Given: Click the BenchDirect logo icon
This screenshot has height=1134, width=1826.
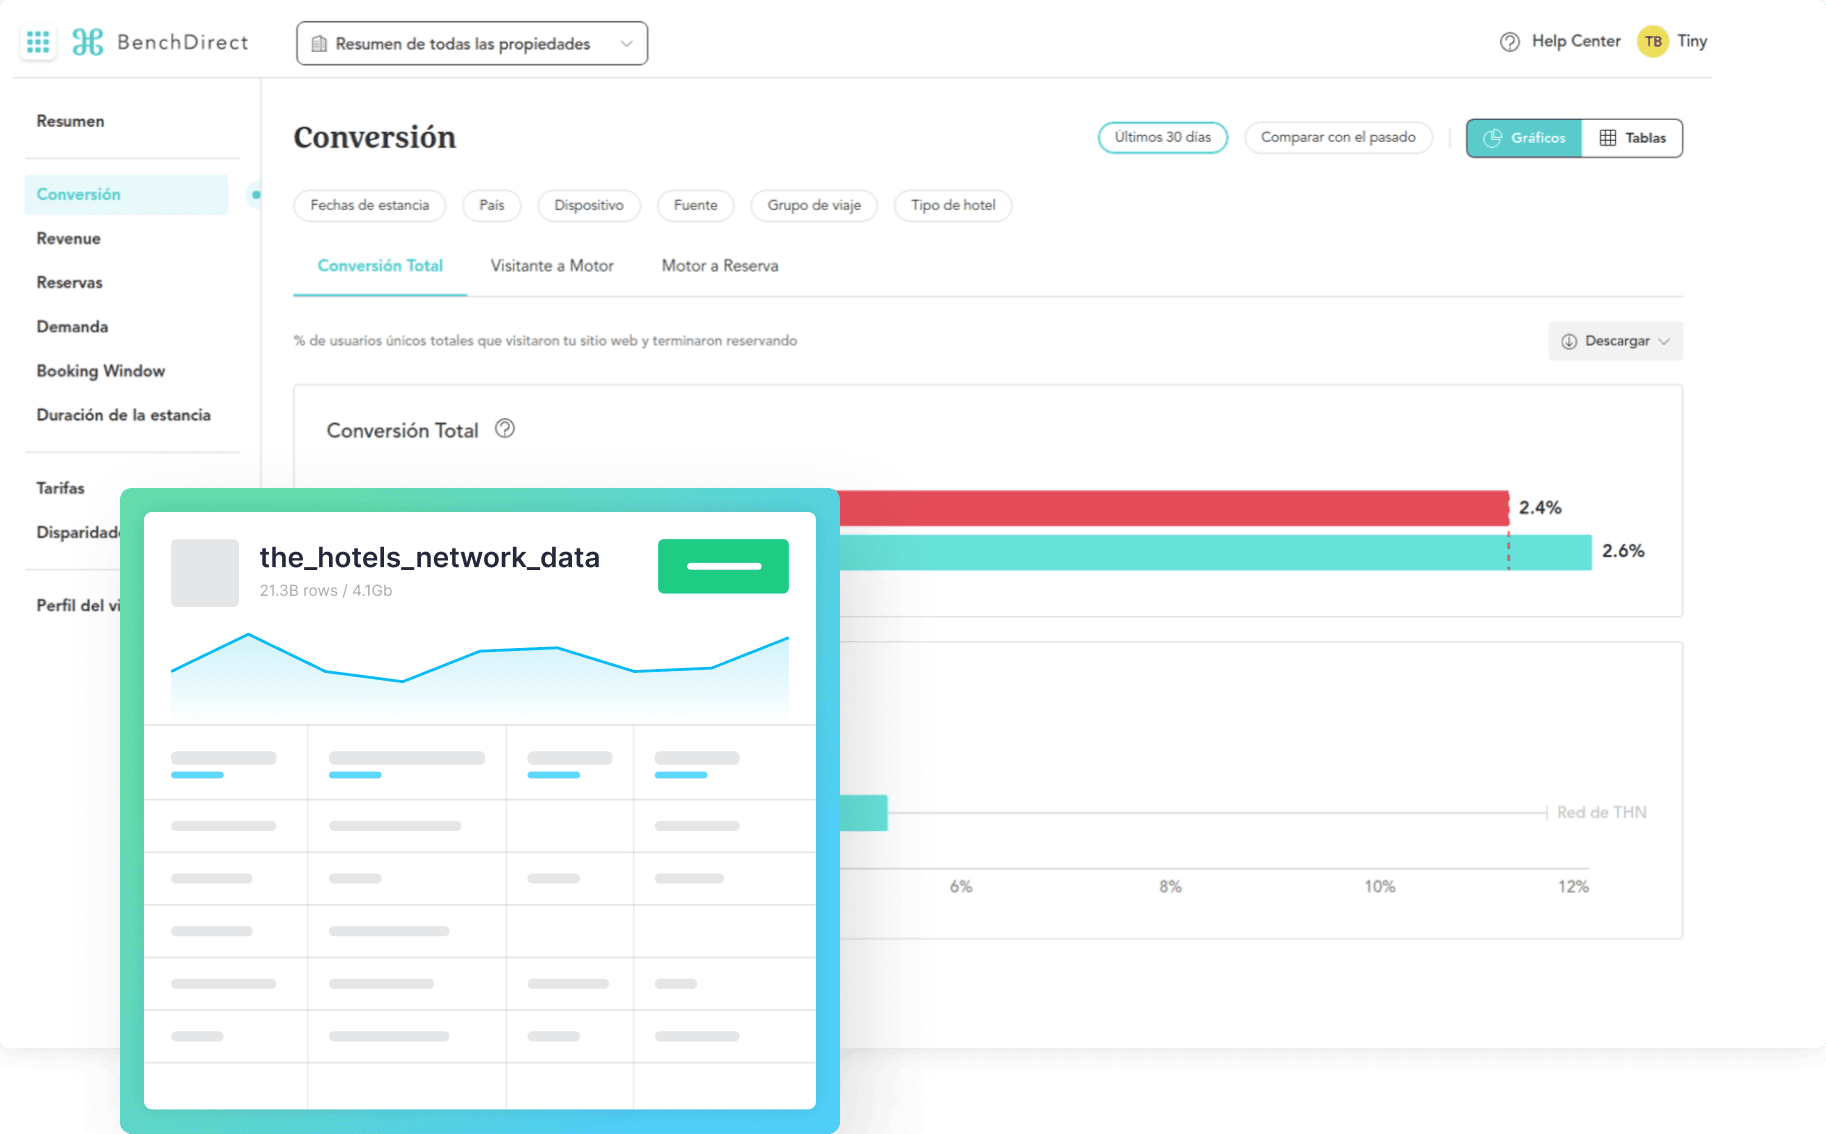Looking at the screenshot, I should click(88, 42).
